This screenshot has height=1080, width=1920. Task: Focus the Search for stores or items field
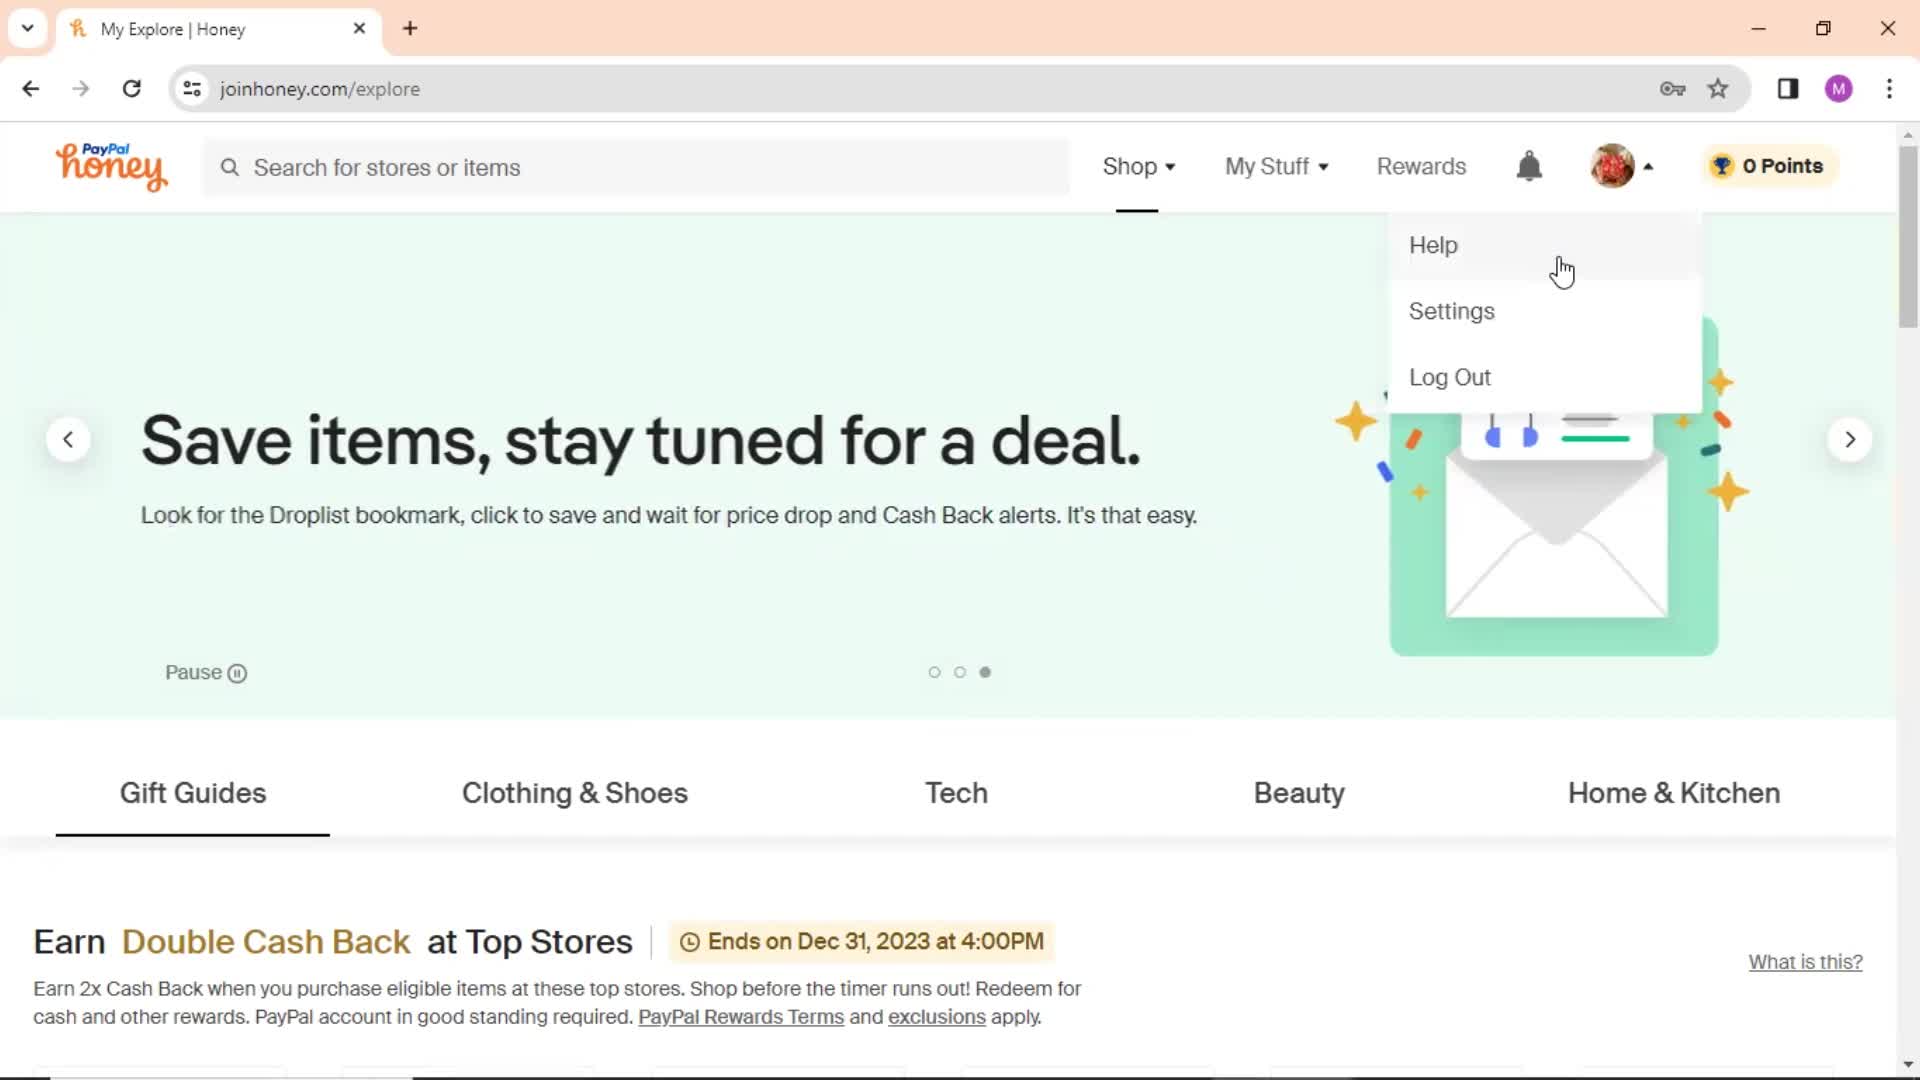pyautogui.click(x=636, y=167)
